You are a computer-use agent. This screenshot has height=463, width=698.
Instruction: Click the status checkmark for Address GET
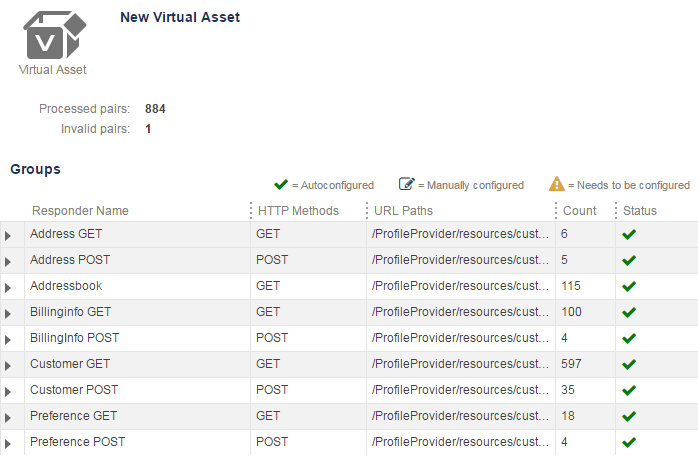[629, 234]
